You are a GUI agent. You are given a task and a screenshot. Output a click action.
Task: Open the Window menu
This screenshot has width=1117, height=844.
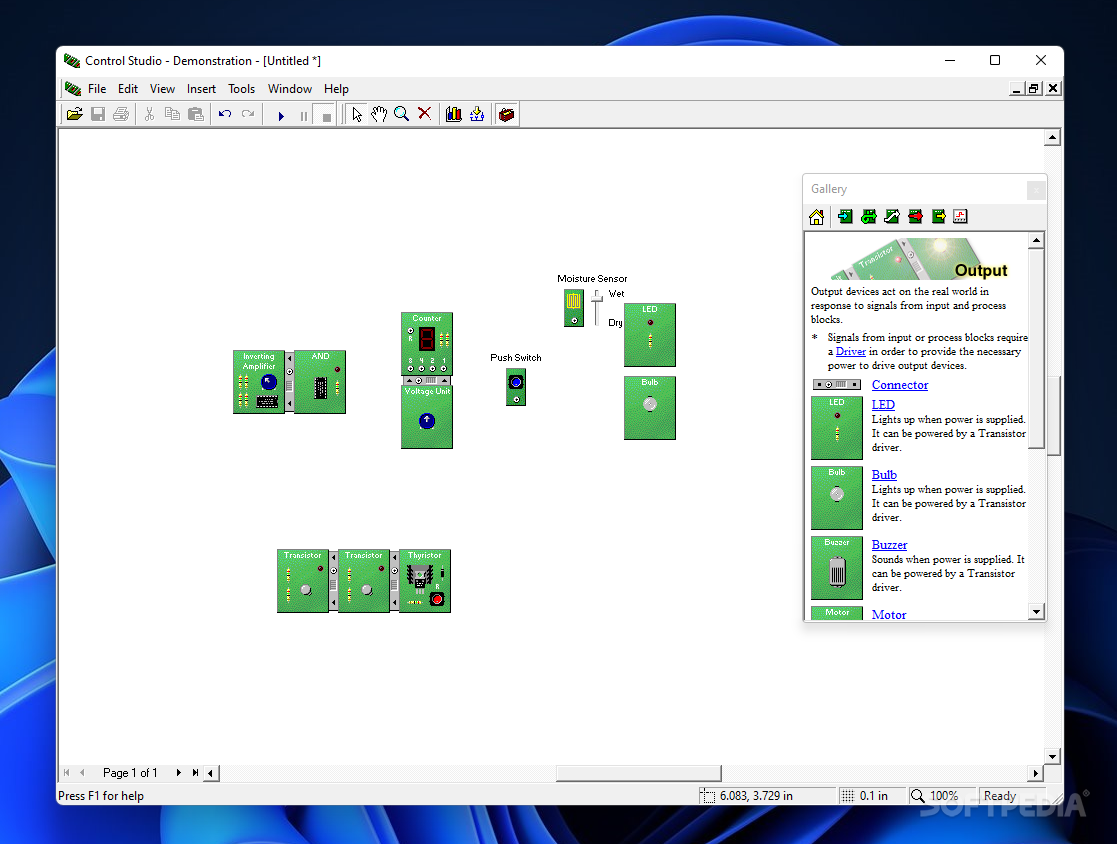(x=290, y=89)
